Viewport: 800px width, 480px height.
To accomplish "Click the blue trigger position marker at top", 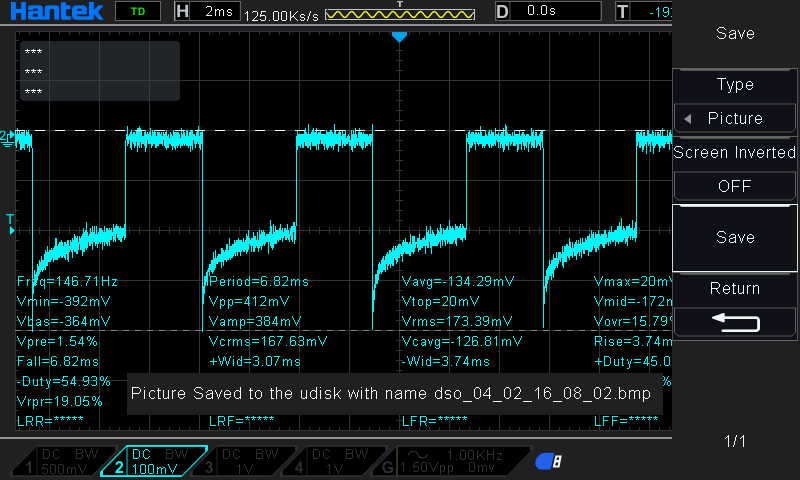I will click(399, 37).
